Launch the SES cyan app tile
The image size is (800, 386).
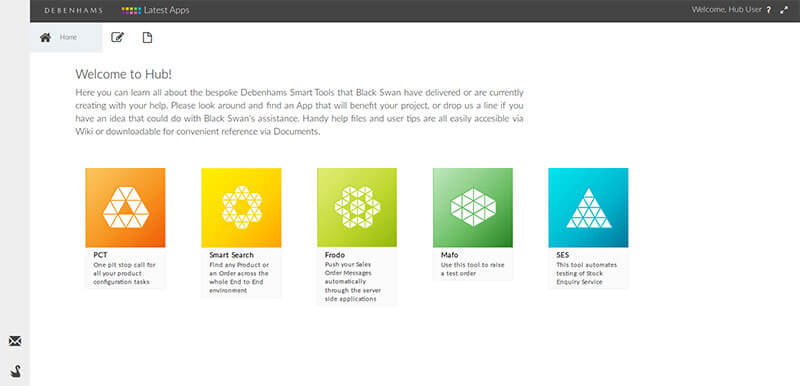pyautogui.click(x=588, y=208)
